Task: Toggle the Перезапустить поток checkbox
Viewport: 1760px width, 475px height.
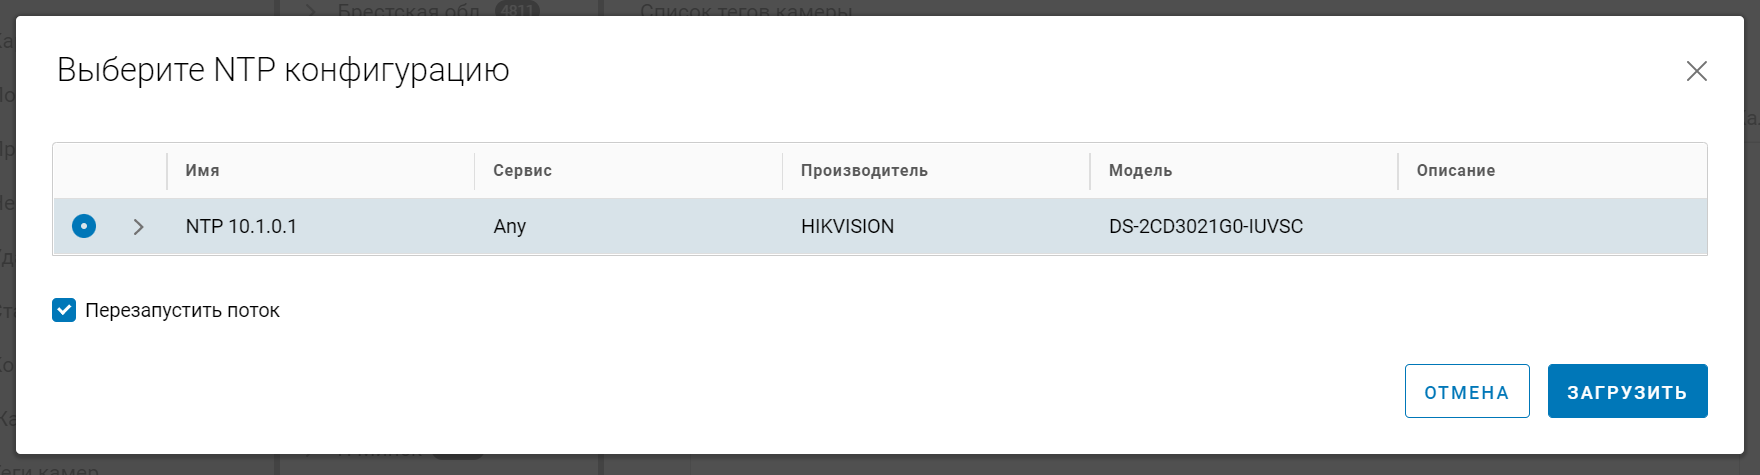Action: pyautogui.click(x=64, y=310)
